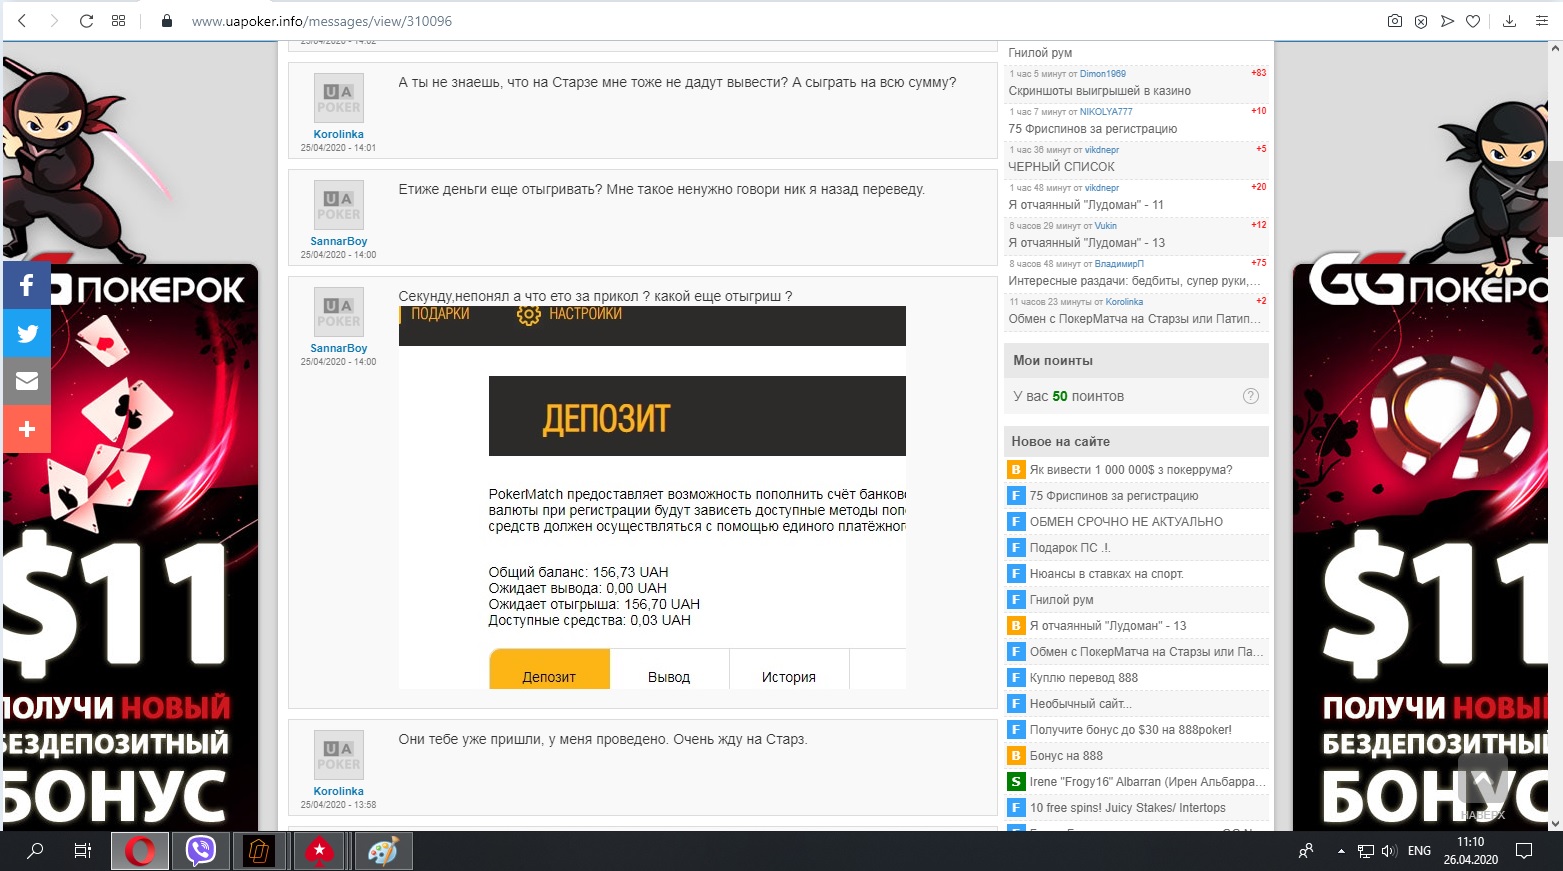
Task: Open user Vukin profile link
Action: [x=1105, y=226]
